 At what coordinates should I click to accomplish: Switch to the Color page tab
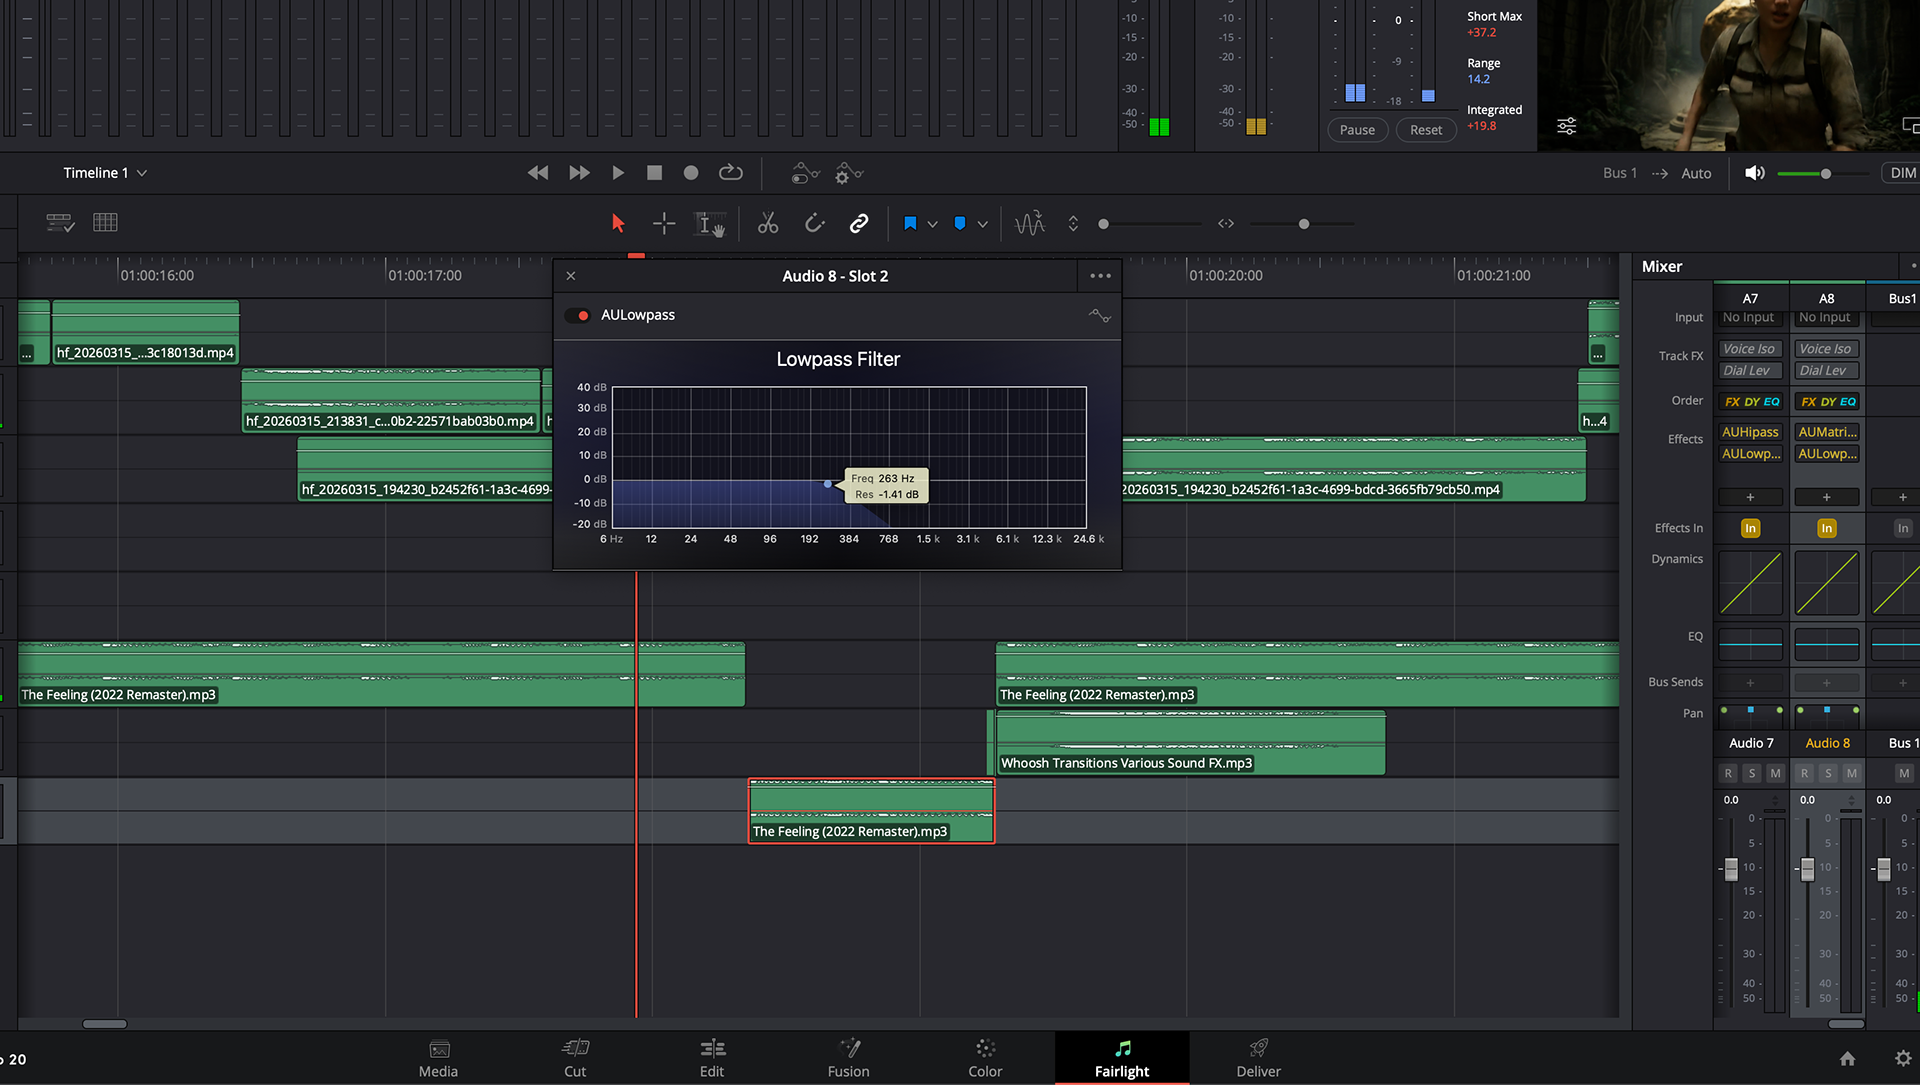985,1058
